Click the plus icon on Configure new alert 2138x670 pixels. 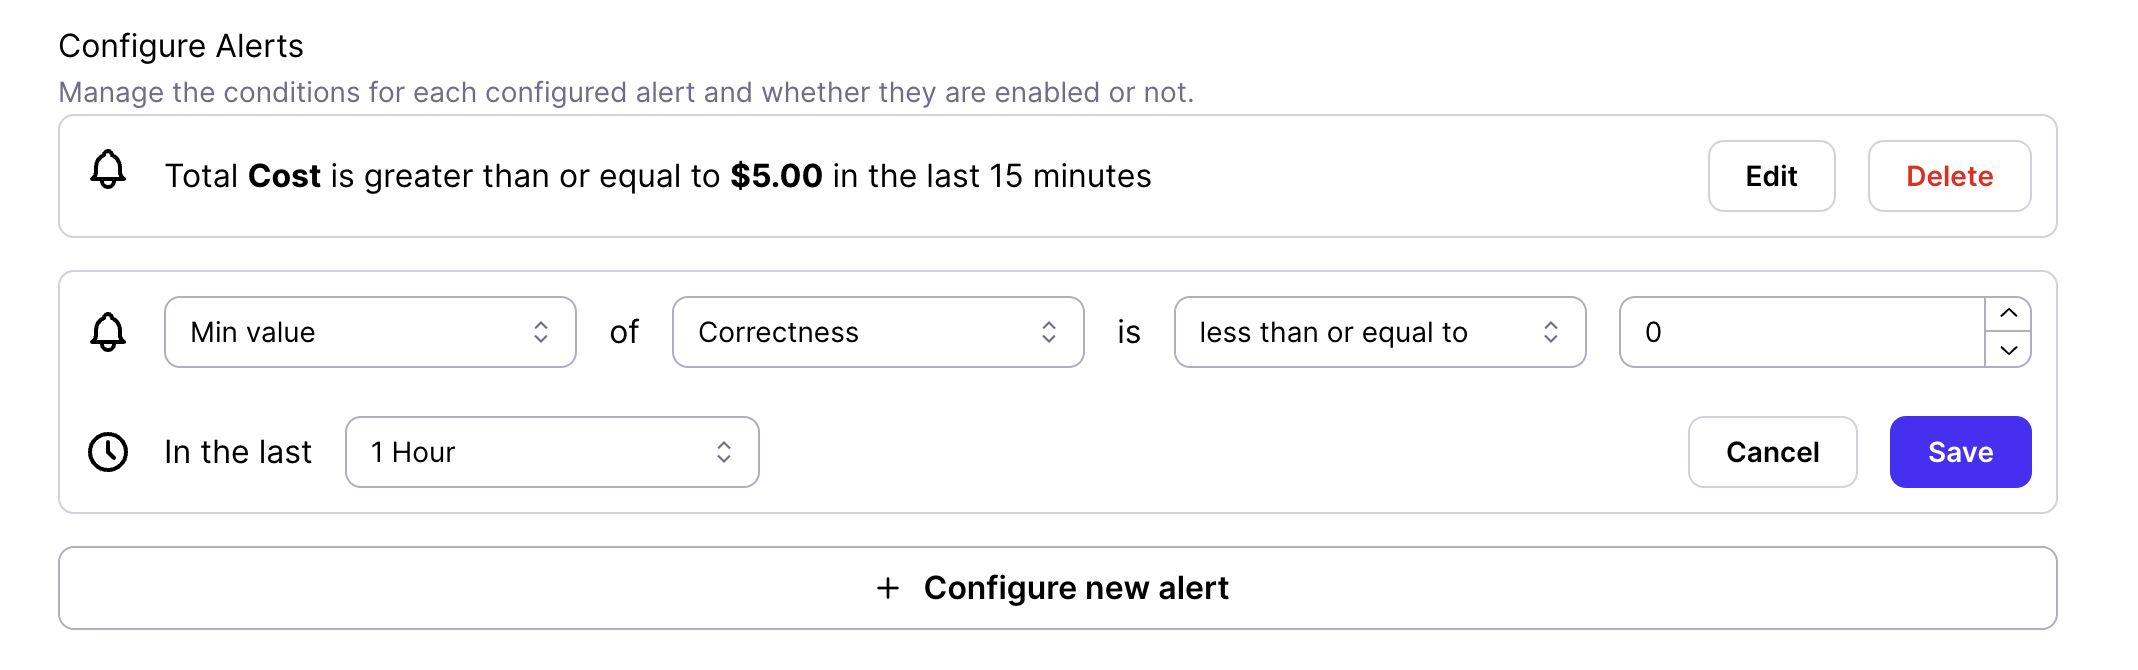click(887, 588)
